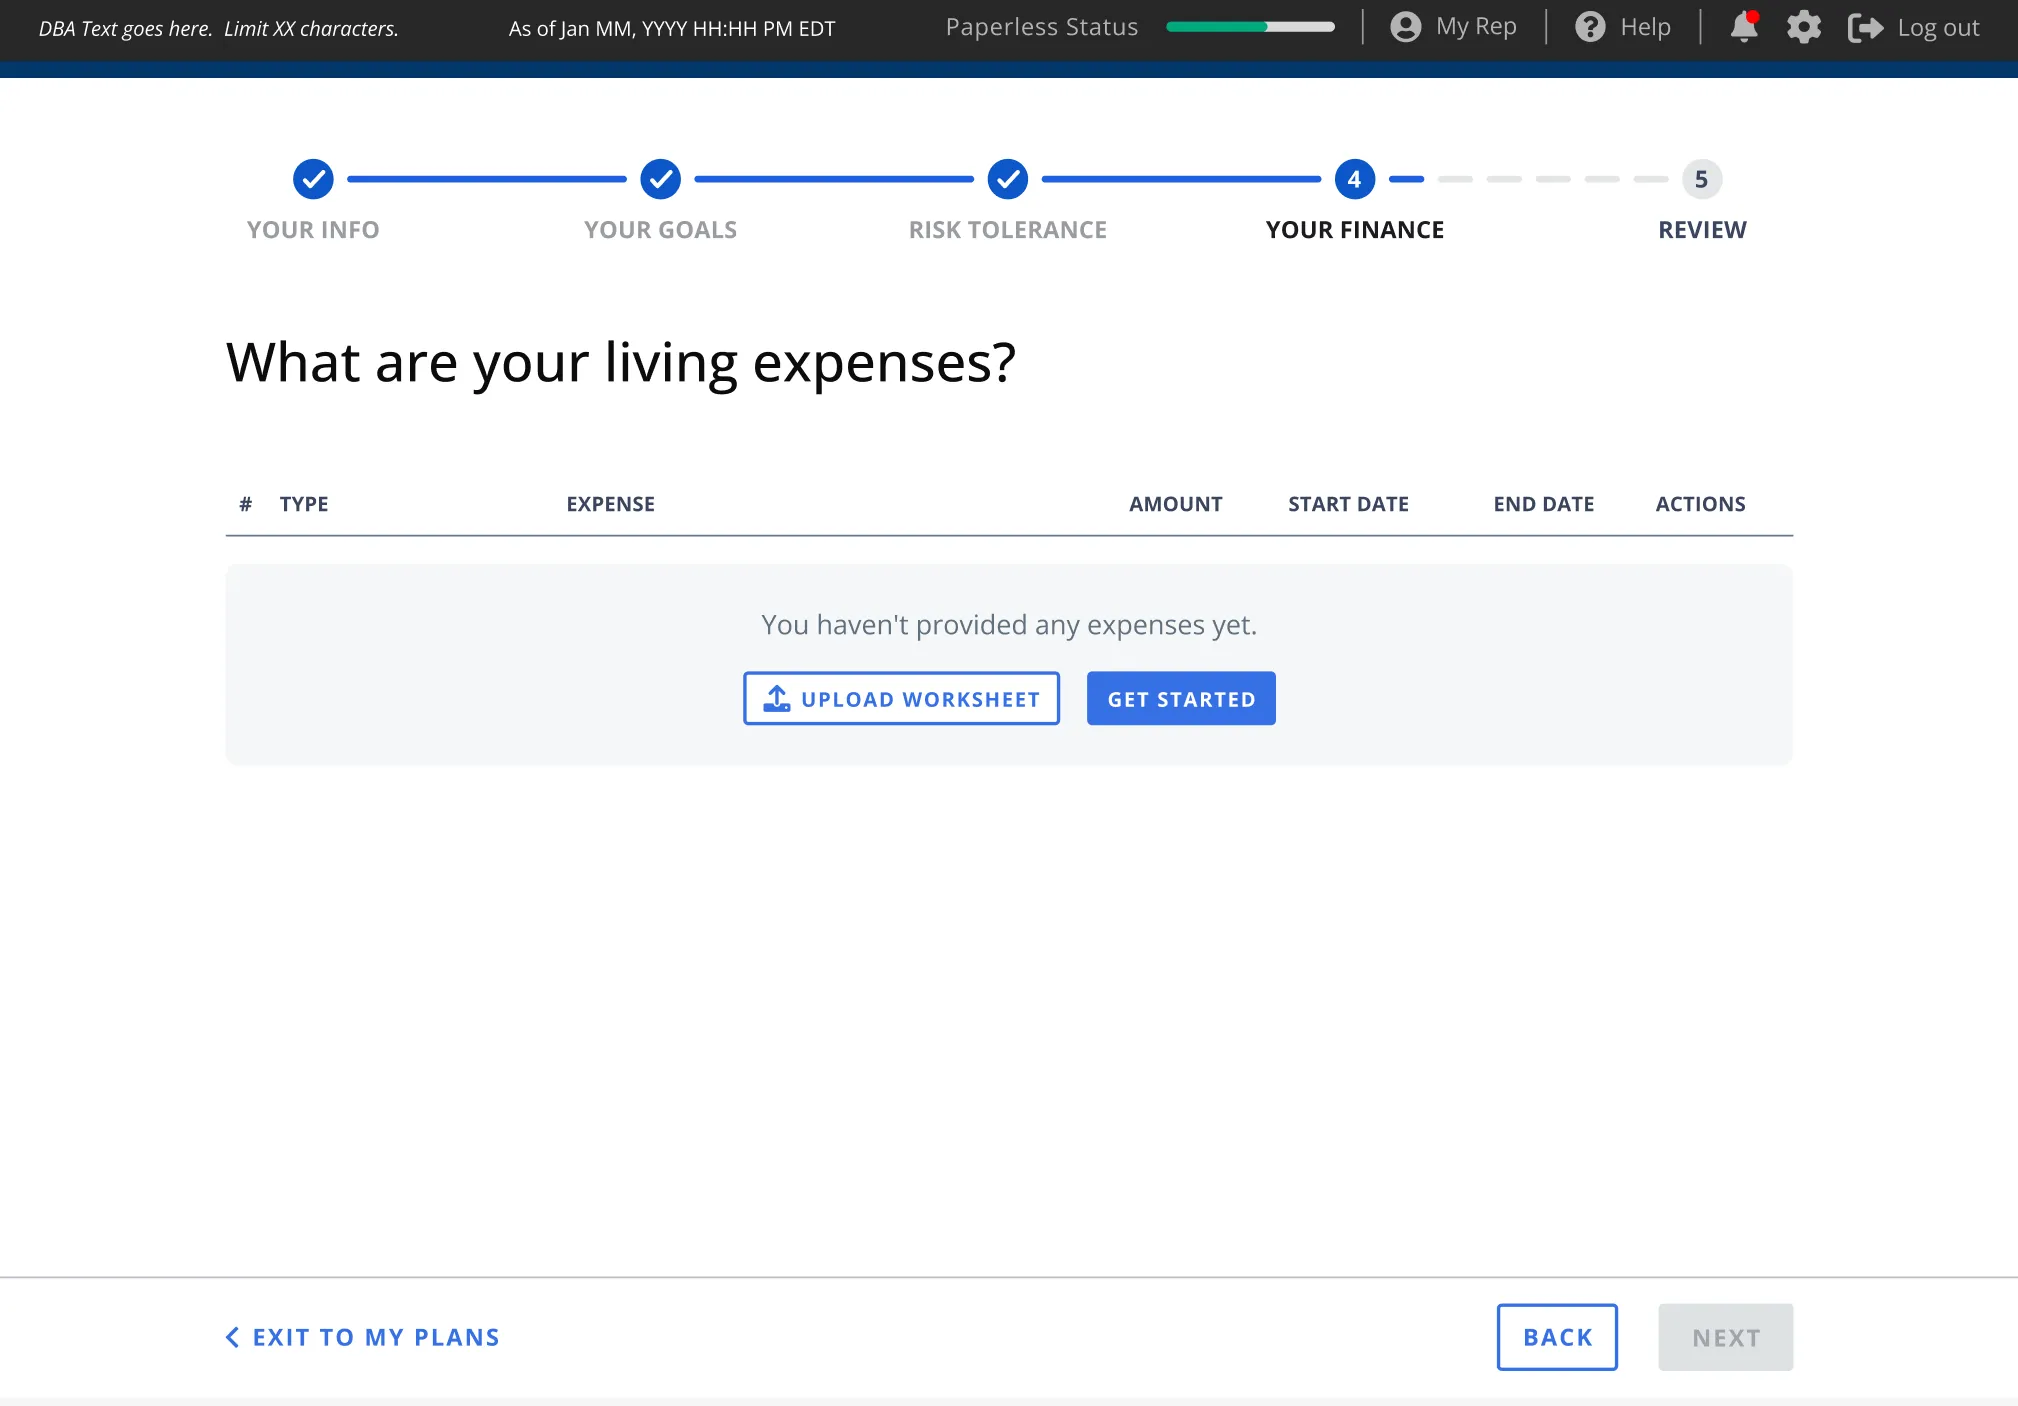Click the Actions column header
Screen dimensions: 2018x1406
(x=1700, y=504)
